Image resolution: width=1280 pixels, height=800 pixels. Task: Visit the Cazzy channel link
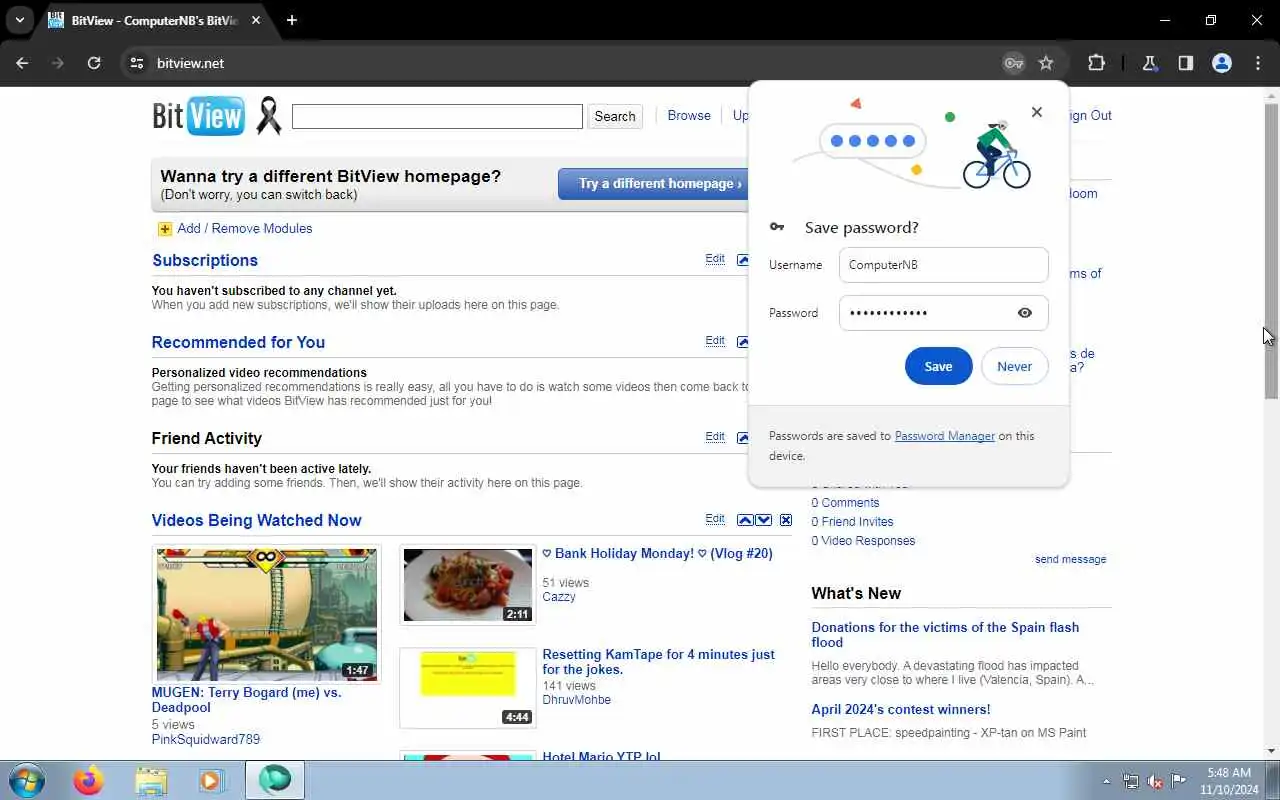coord(559,597)
